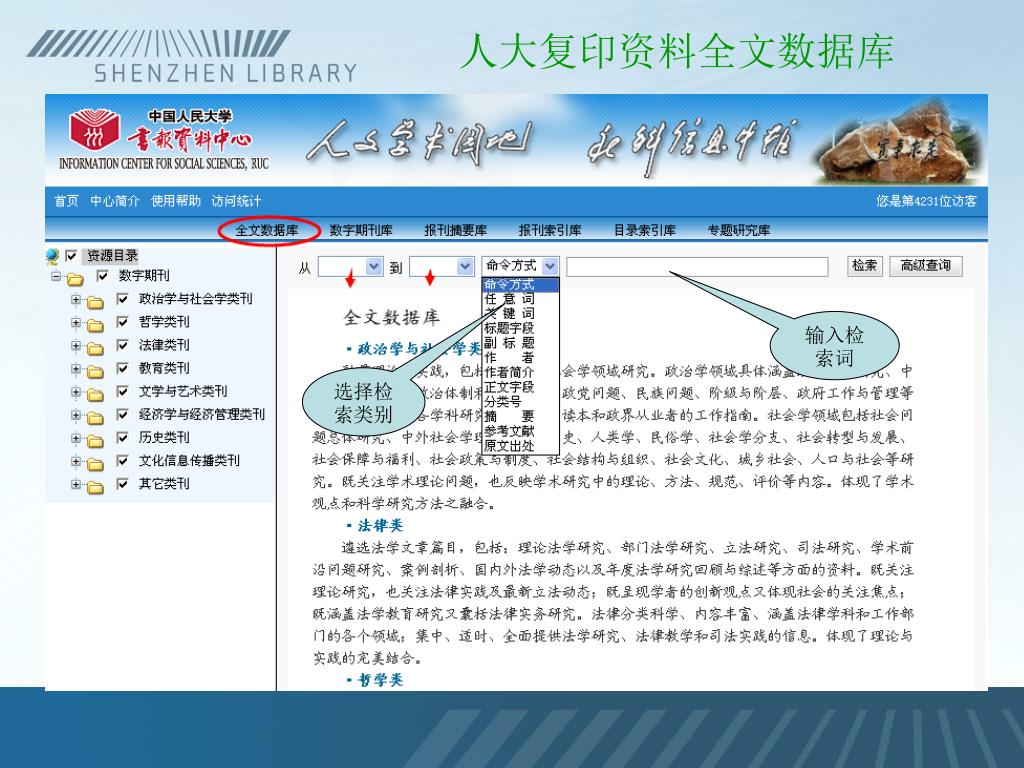The width and height of the screenshot is (1024, 768).
Task: Uncheck the 教育类刊 checkbox
Action: click(122, 368)
